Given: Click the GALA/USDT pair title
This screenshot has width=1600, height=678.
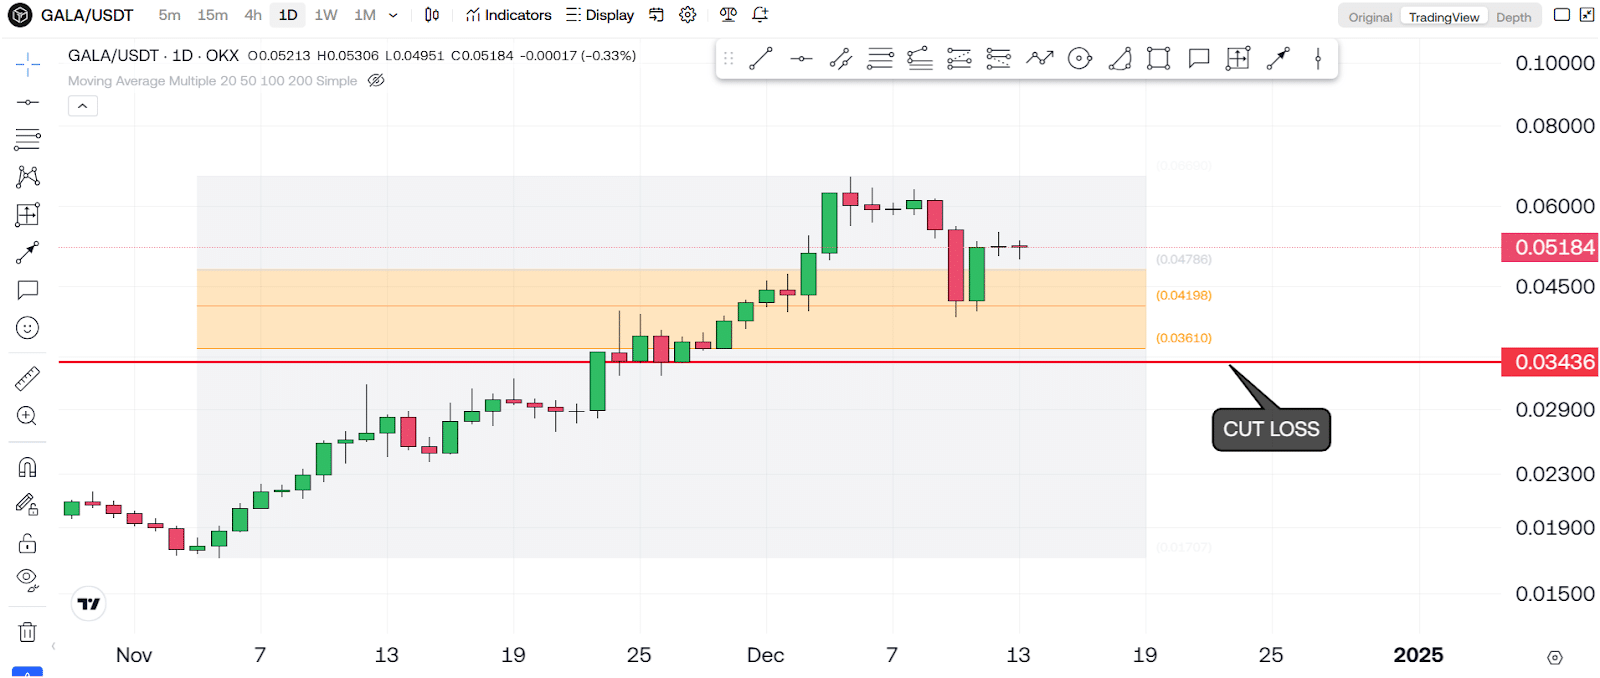Looking at the screenshot, I should [x=87, y=15].
